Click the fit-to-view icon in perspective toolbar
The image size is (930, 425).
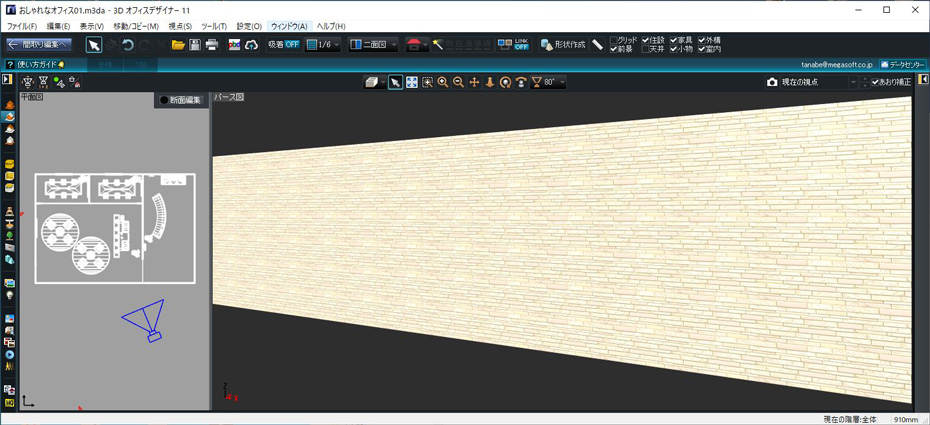[x=411, y=82]
